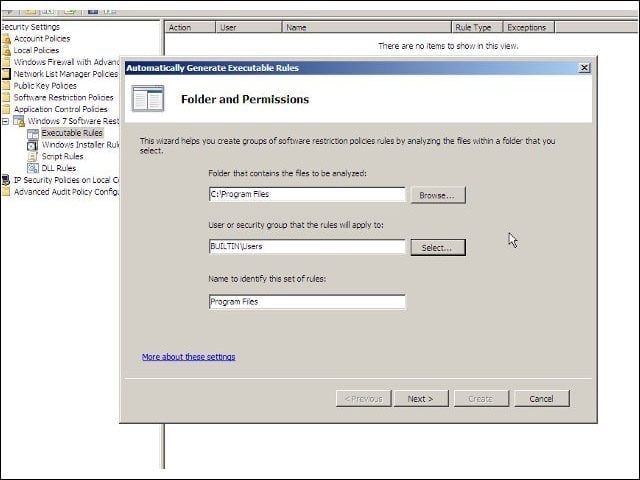Screen dimensions: 640x480
Task: Click the BUILTIN\Users group field
Action: pyautogui.click(x=307, y=247)
